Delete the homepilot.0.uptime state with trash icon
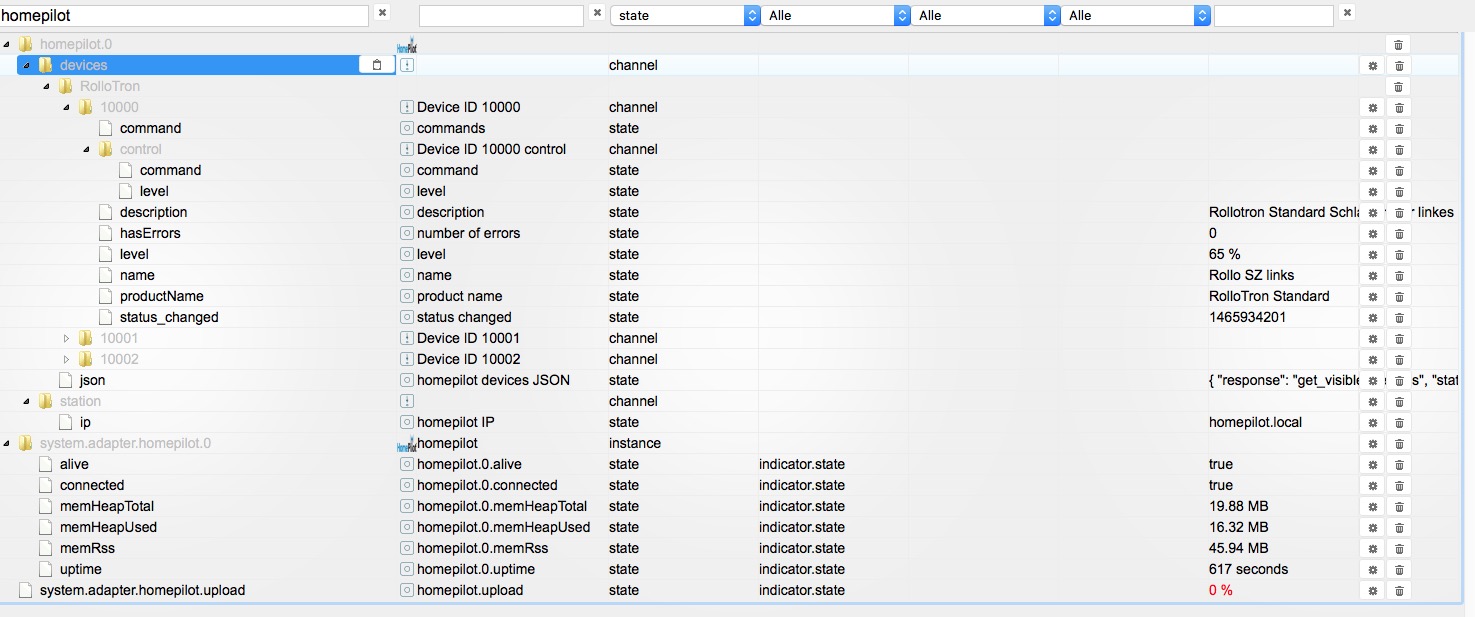1475x617 pixels. [1399, 569]
